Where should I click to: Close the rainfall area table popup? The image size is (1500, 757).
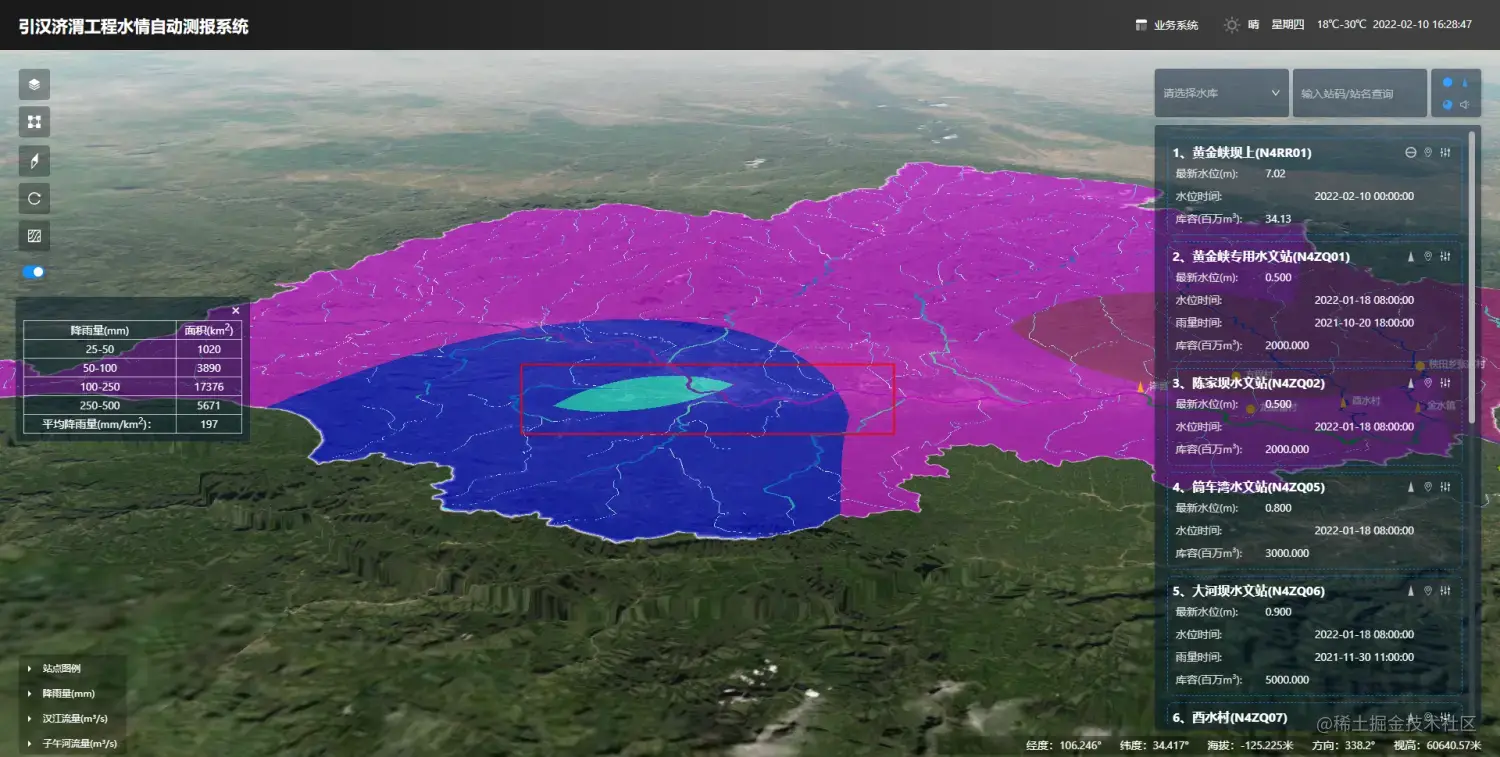click(x=236, y=310)
